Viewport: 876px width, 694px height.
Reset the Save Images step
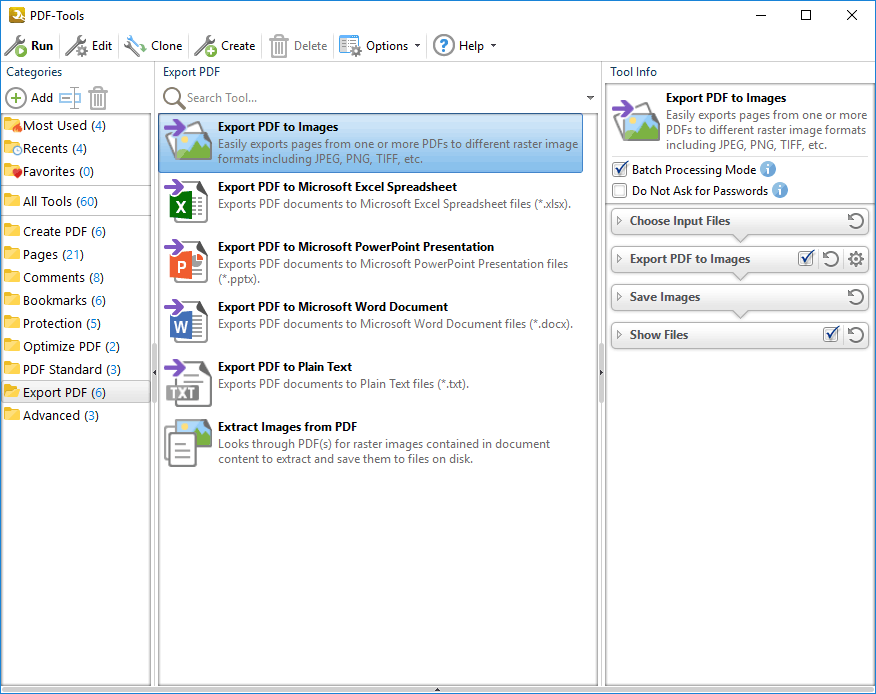855,297
